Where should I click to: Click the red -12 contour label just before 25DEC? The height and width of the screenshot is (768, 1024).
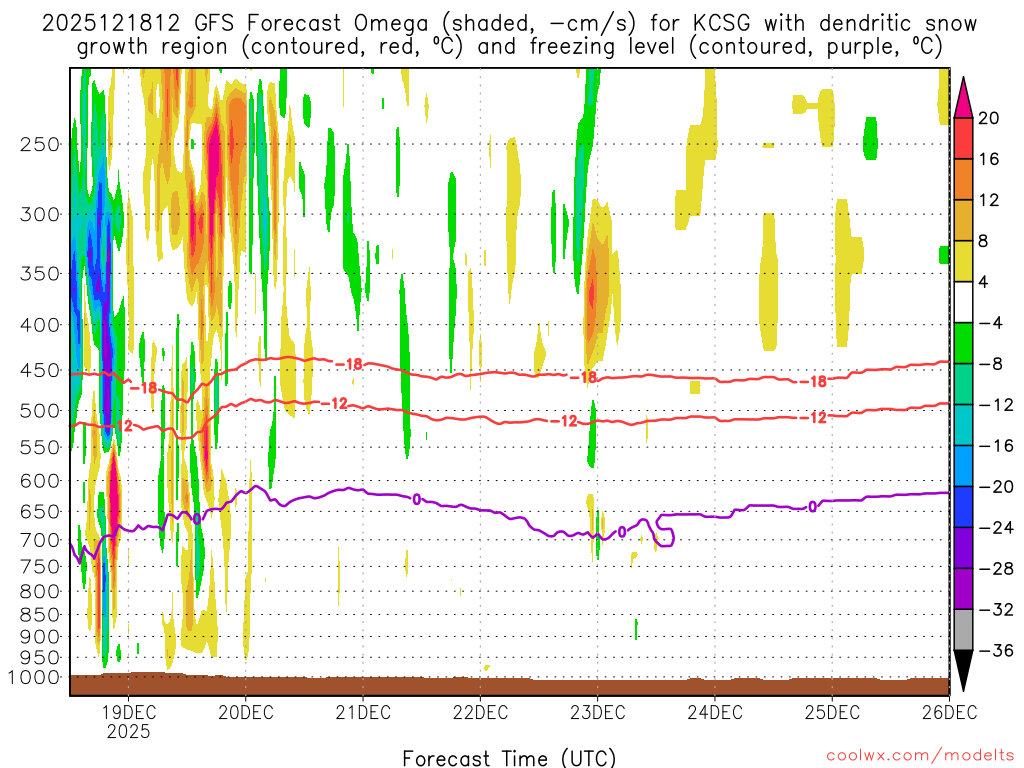point(814,418)
